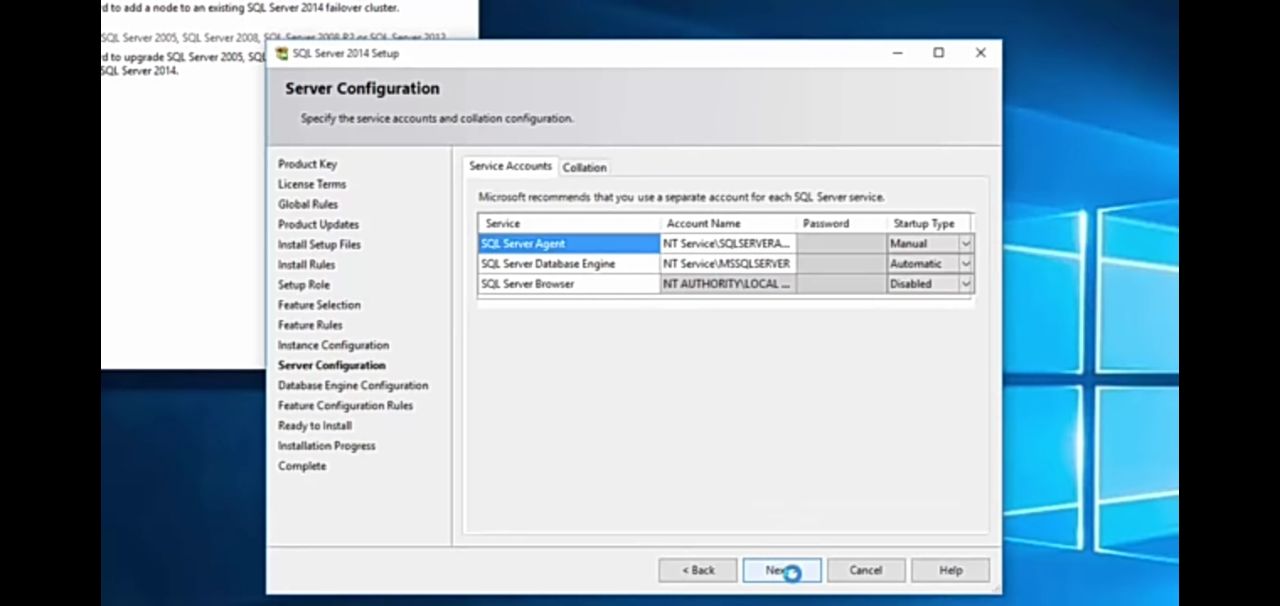This screenshot has height=606, width=1280.
Task: Click the bold Server Configuration step
Action: click(x=331, y=365)
